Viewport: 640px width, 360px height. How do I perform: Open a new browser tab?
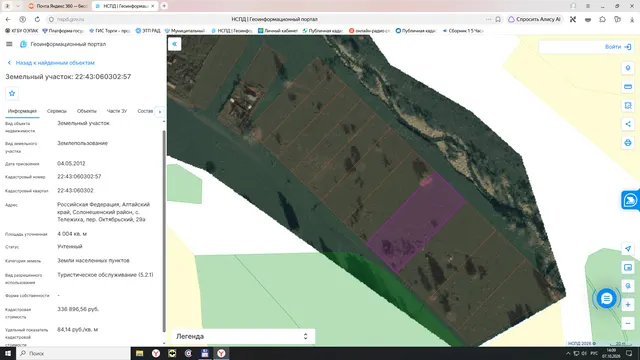164,6
